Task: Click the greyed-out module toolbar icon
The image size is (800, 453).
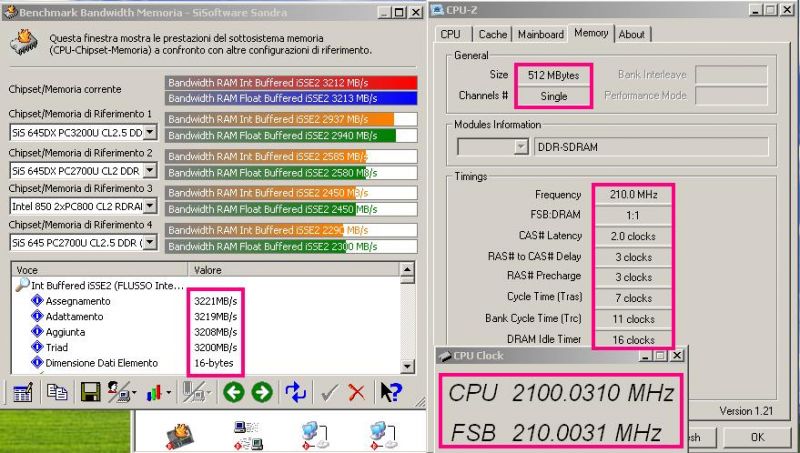Action: click(x=194, y=392)
